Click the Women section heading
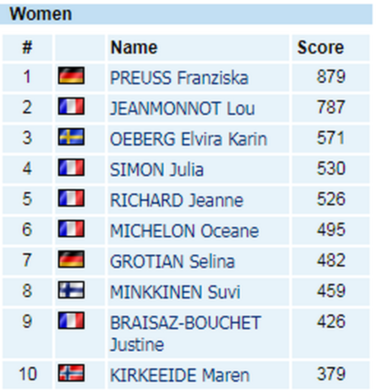 coord(41,14)
